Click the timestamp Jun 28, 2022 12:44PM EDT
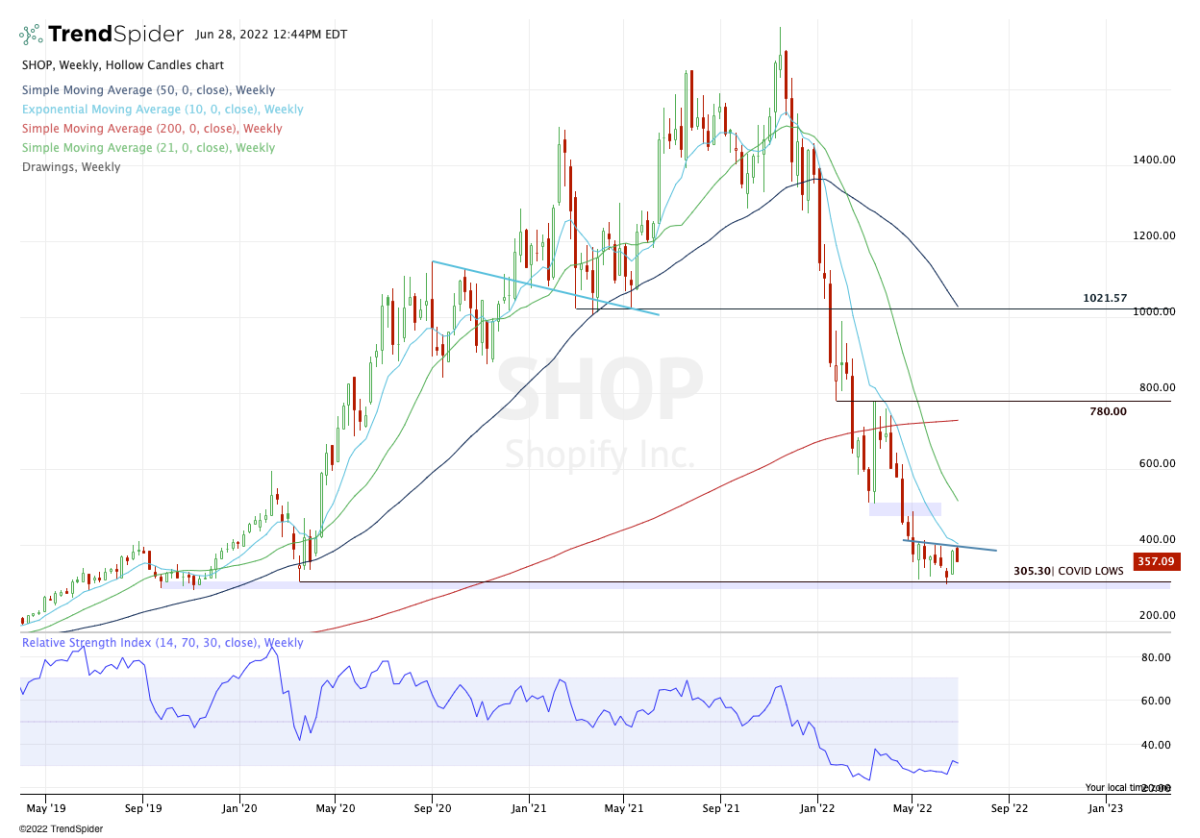This screenshot has height=838, width=1200. tap(270, 35)
